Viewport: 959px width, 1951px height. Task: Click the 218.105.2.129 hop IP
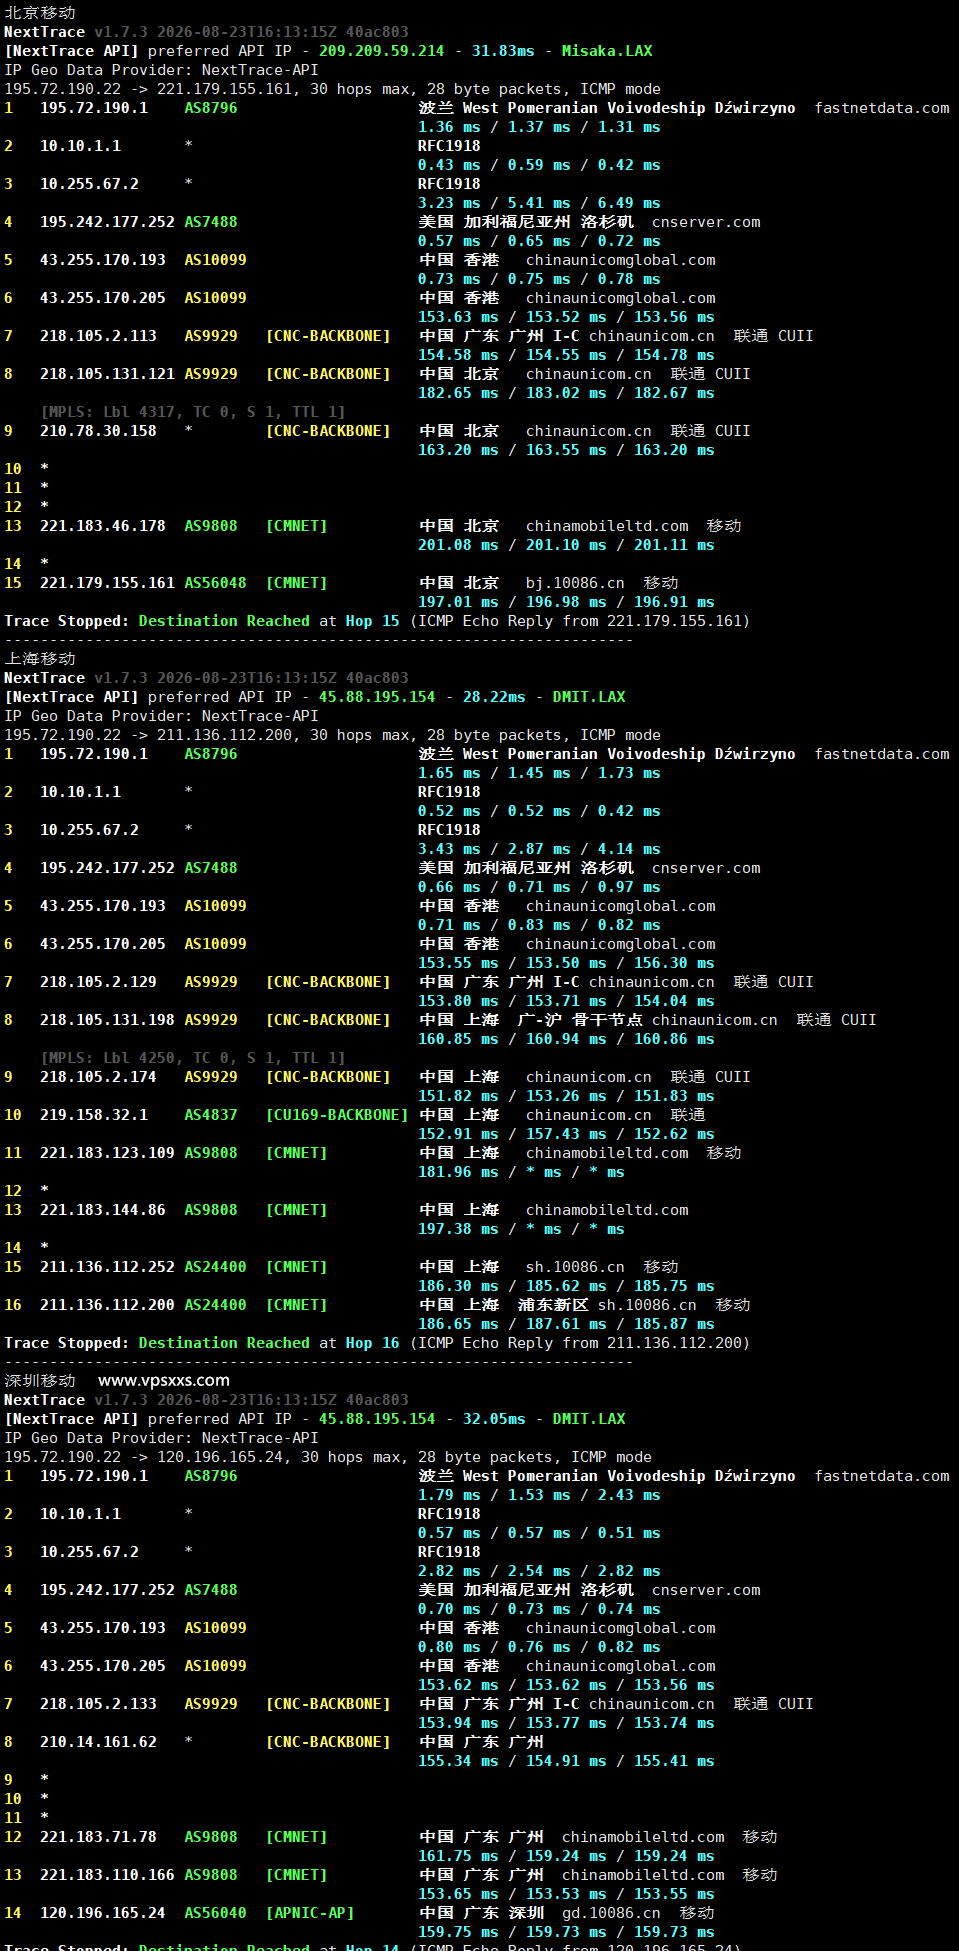click(98, 982)
